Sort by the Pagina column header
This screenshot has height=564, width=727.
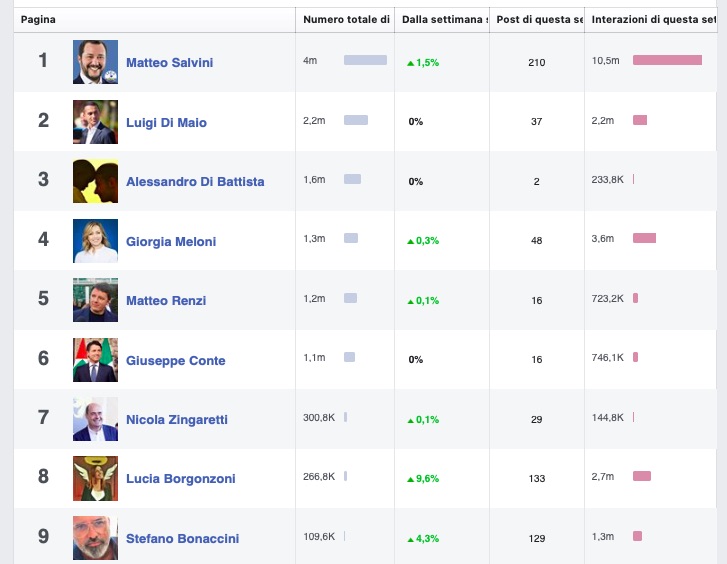click(38, 20)
